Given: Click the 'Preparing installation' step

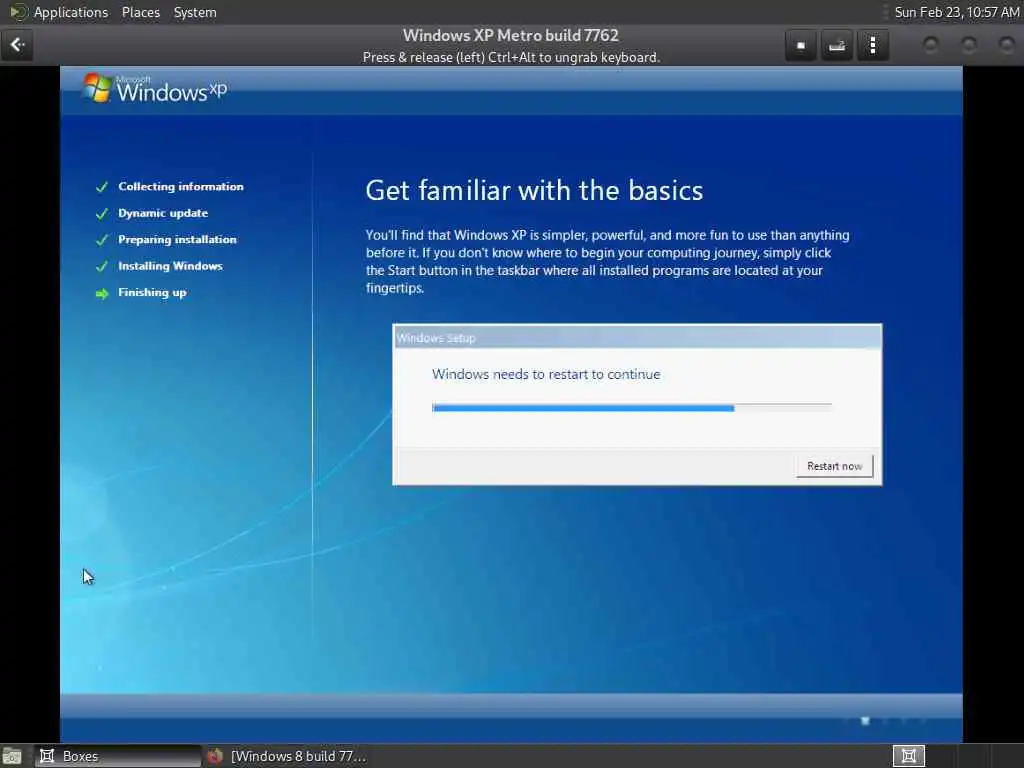Looking at the screenshot, I should point(178,240).
